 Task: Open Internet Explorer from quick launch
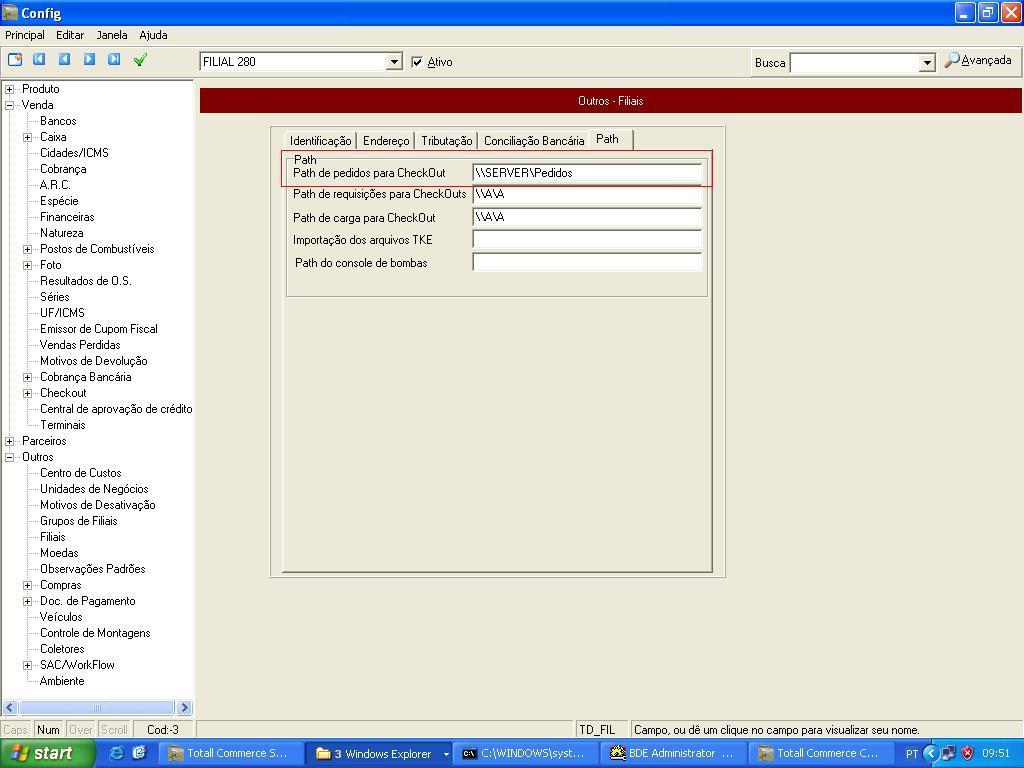click(x=116, y=753)
